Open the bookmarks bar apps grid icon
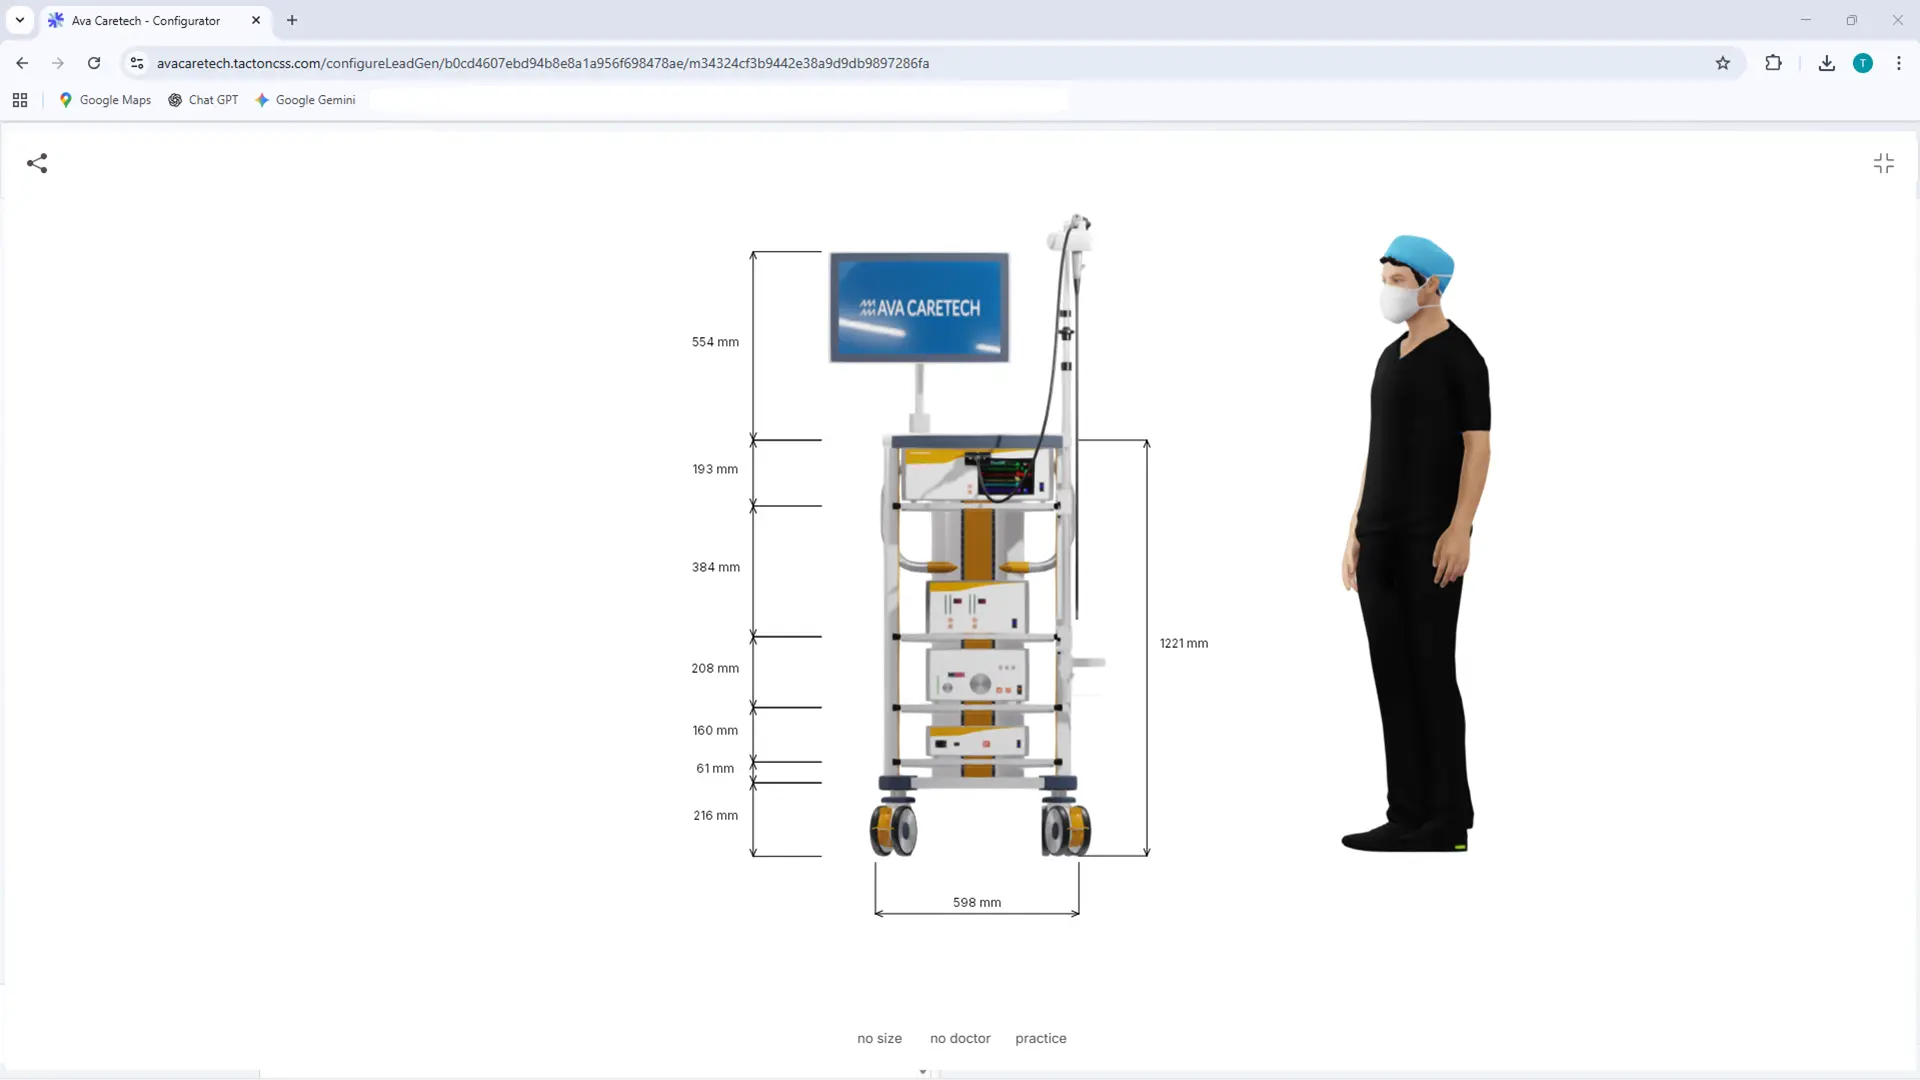Screen dimensions: 1920x1080 click(x=20, y=100)
